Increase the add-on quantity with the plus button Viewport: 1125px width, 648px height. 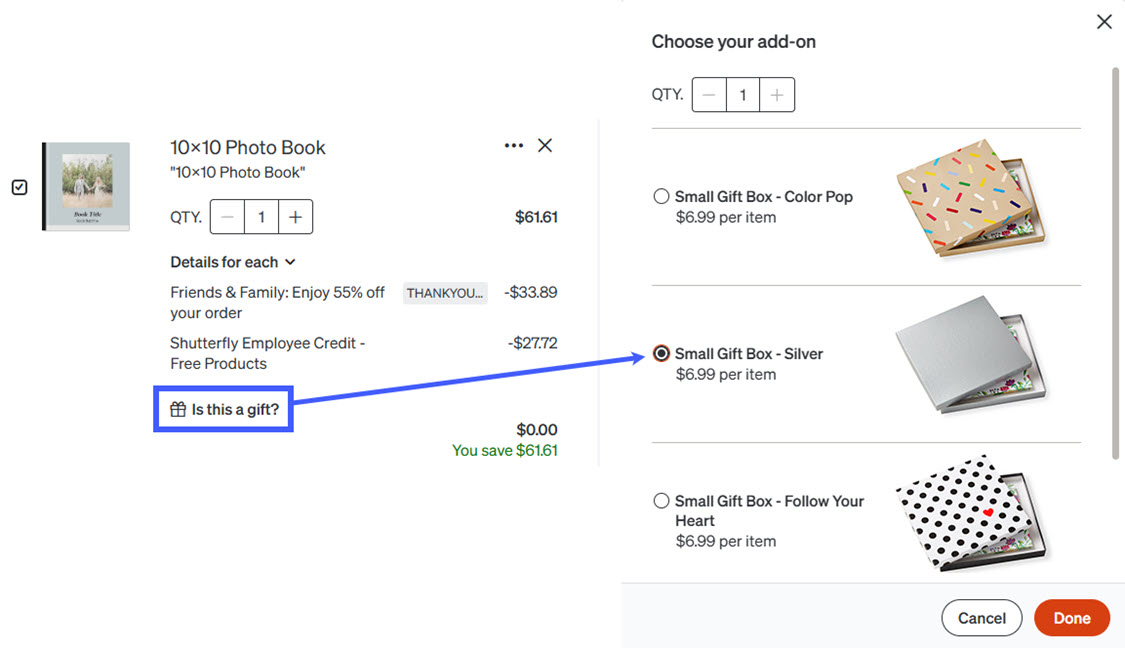pos(777,95)
